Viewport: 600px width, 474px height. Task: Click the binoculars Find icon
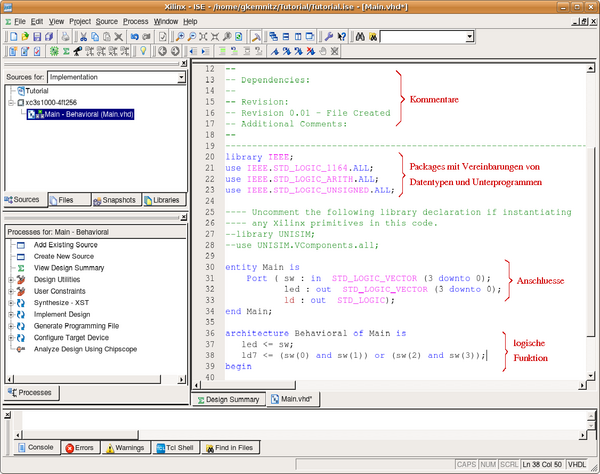click(360, 37)
